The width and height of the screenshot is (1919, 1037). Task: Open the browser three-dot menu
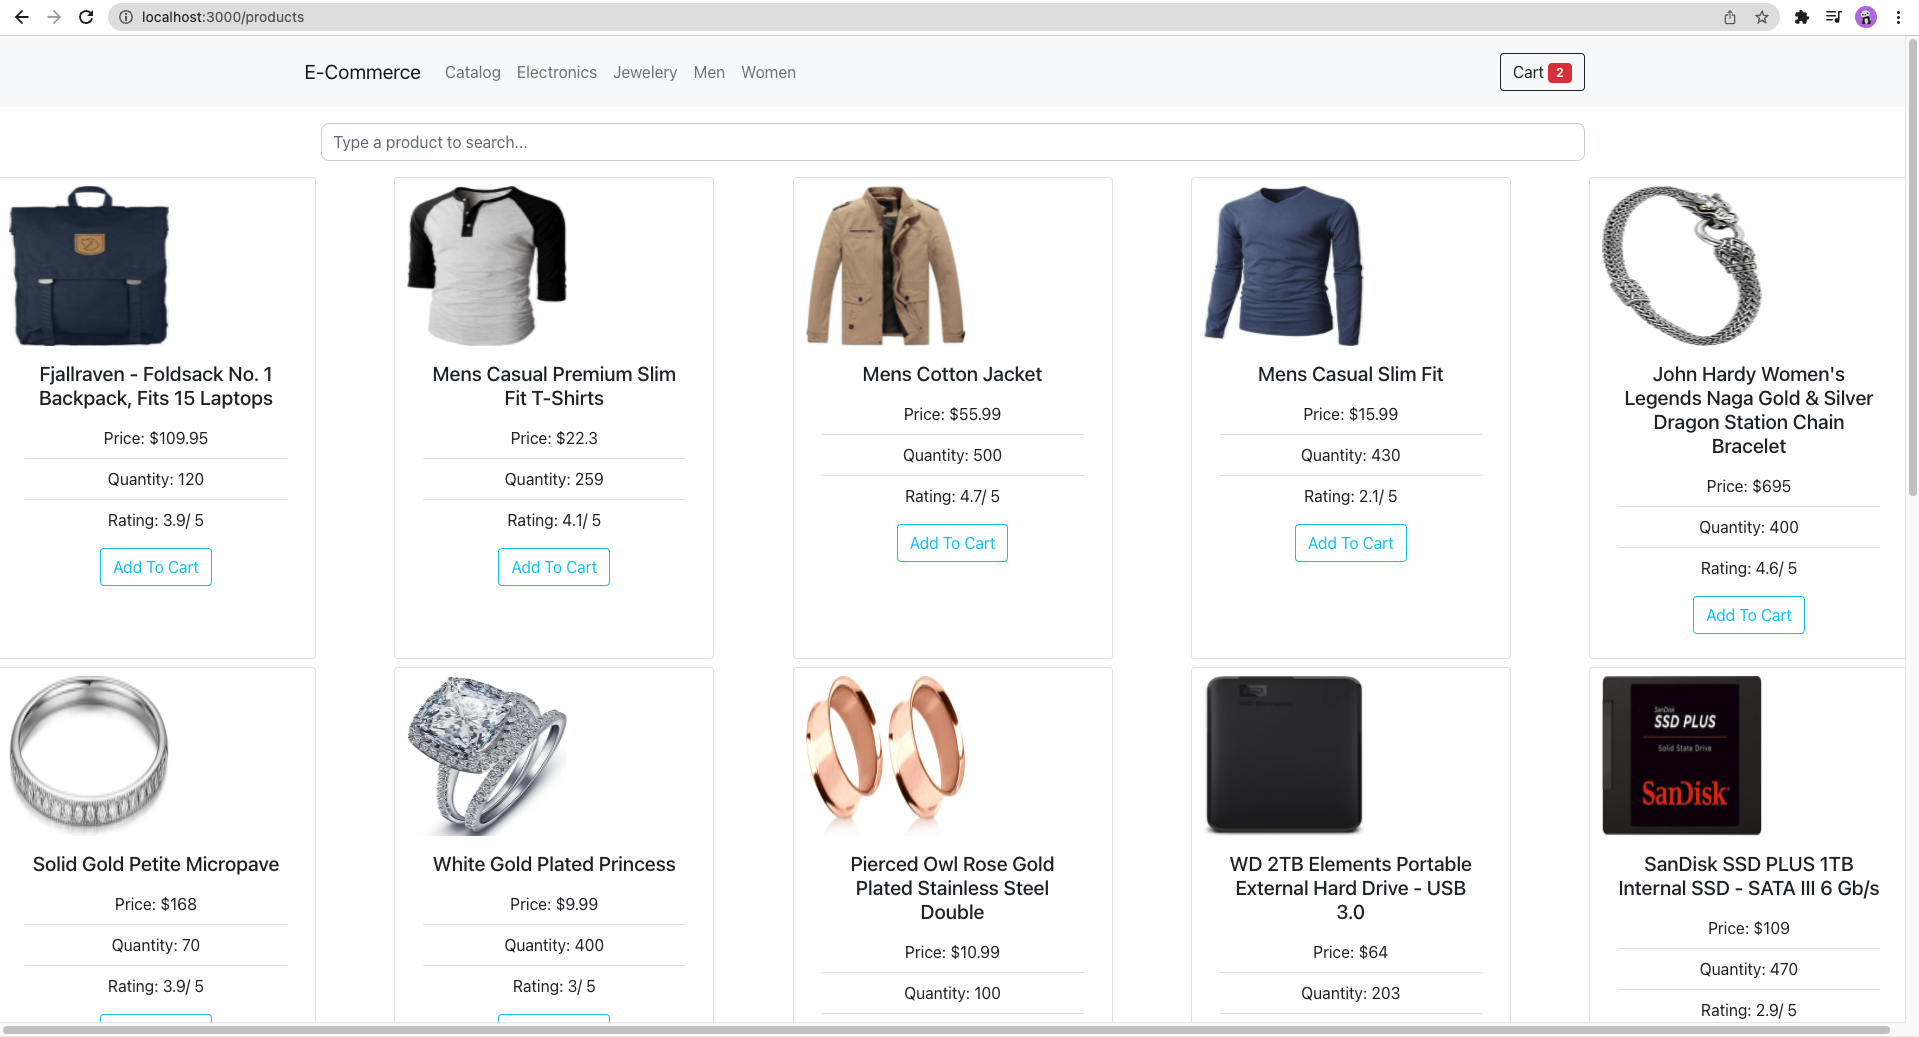(x=1898, y=17)
